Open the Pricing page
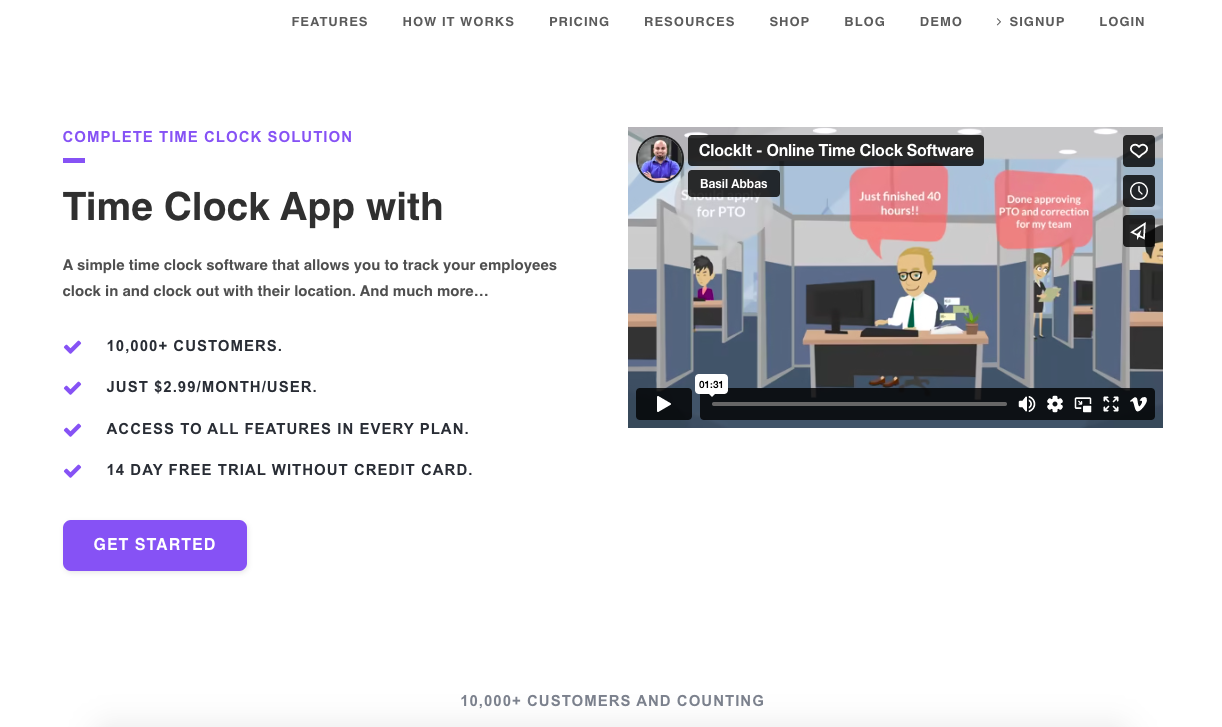1222x727 pixels. pos(579,21)
